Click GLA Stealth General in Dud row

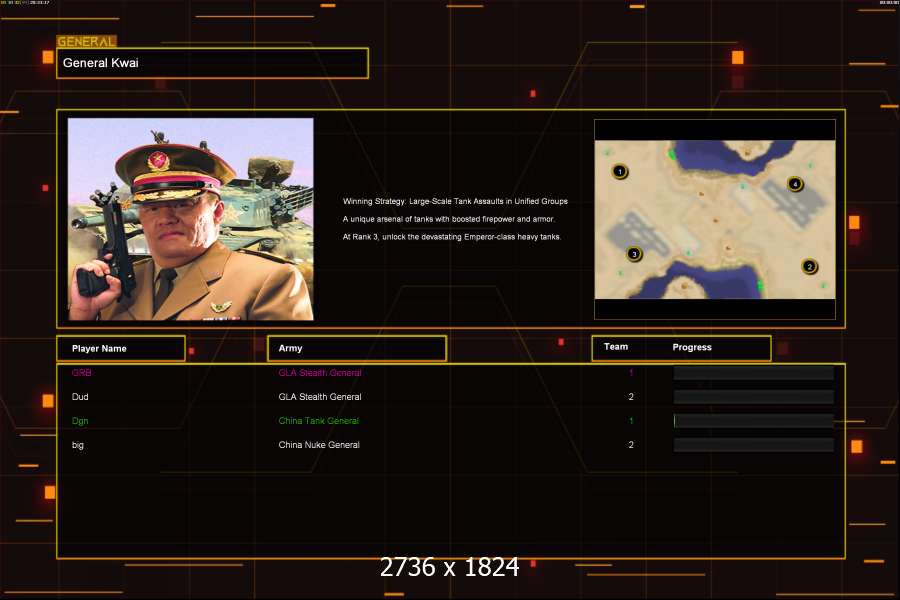320,397
